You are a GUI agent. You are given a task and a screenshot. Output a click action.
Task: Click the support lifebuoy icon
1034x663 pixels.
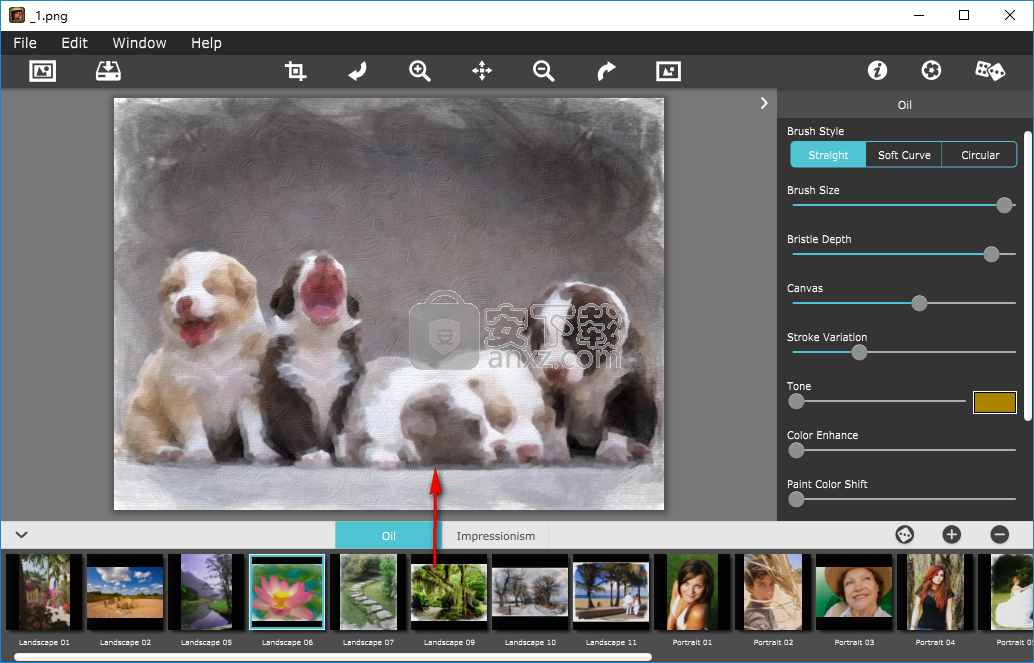(931, 71)
